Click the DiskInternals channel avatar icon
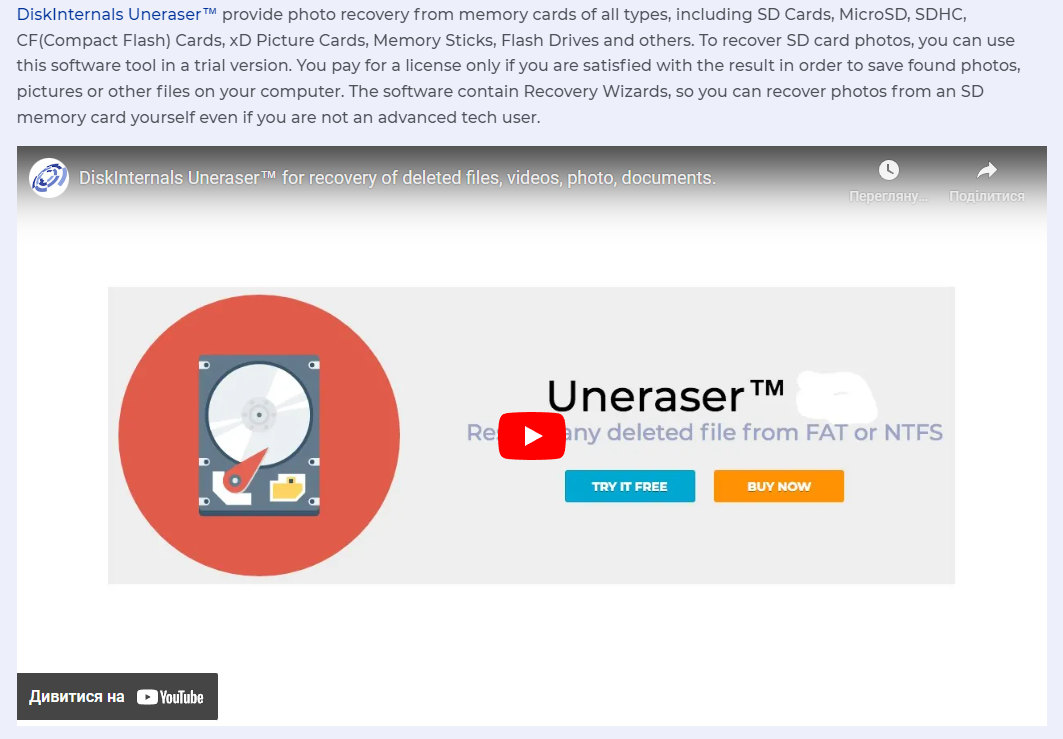The height and width of the screenshot is (739, 1063). [49, 178]
